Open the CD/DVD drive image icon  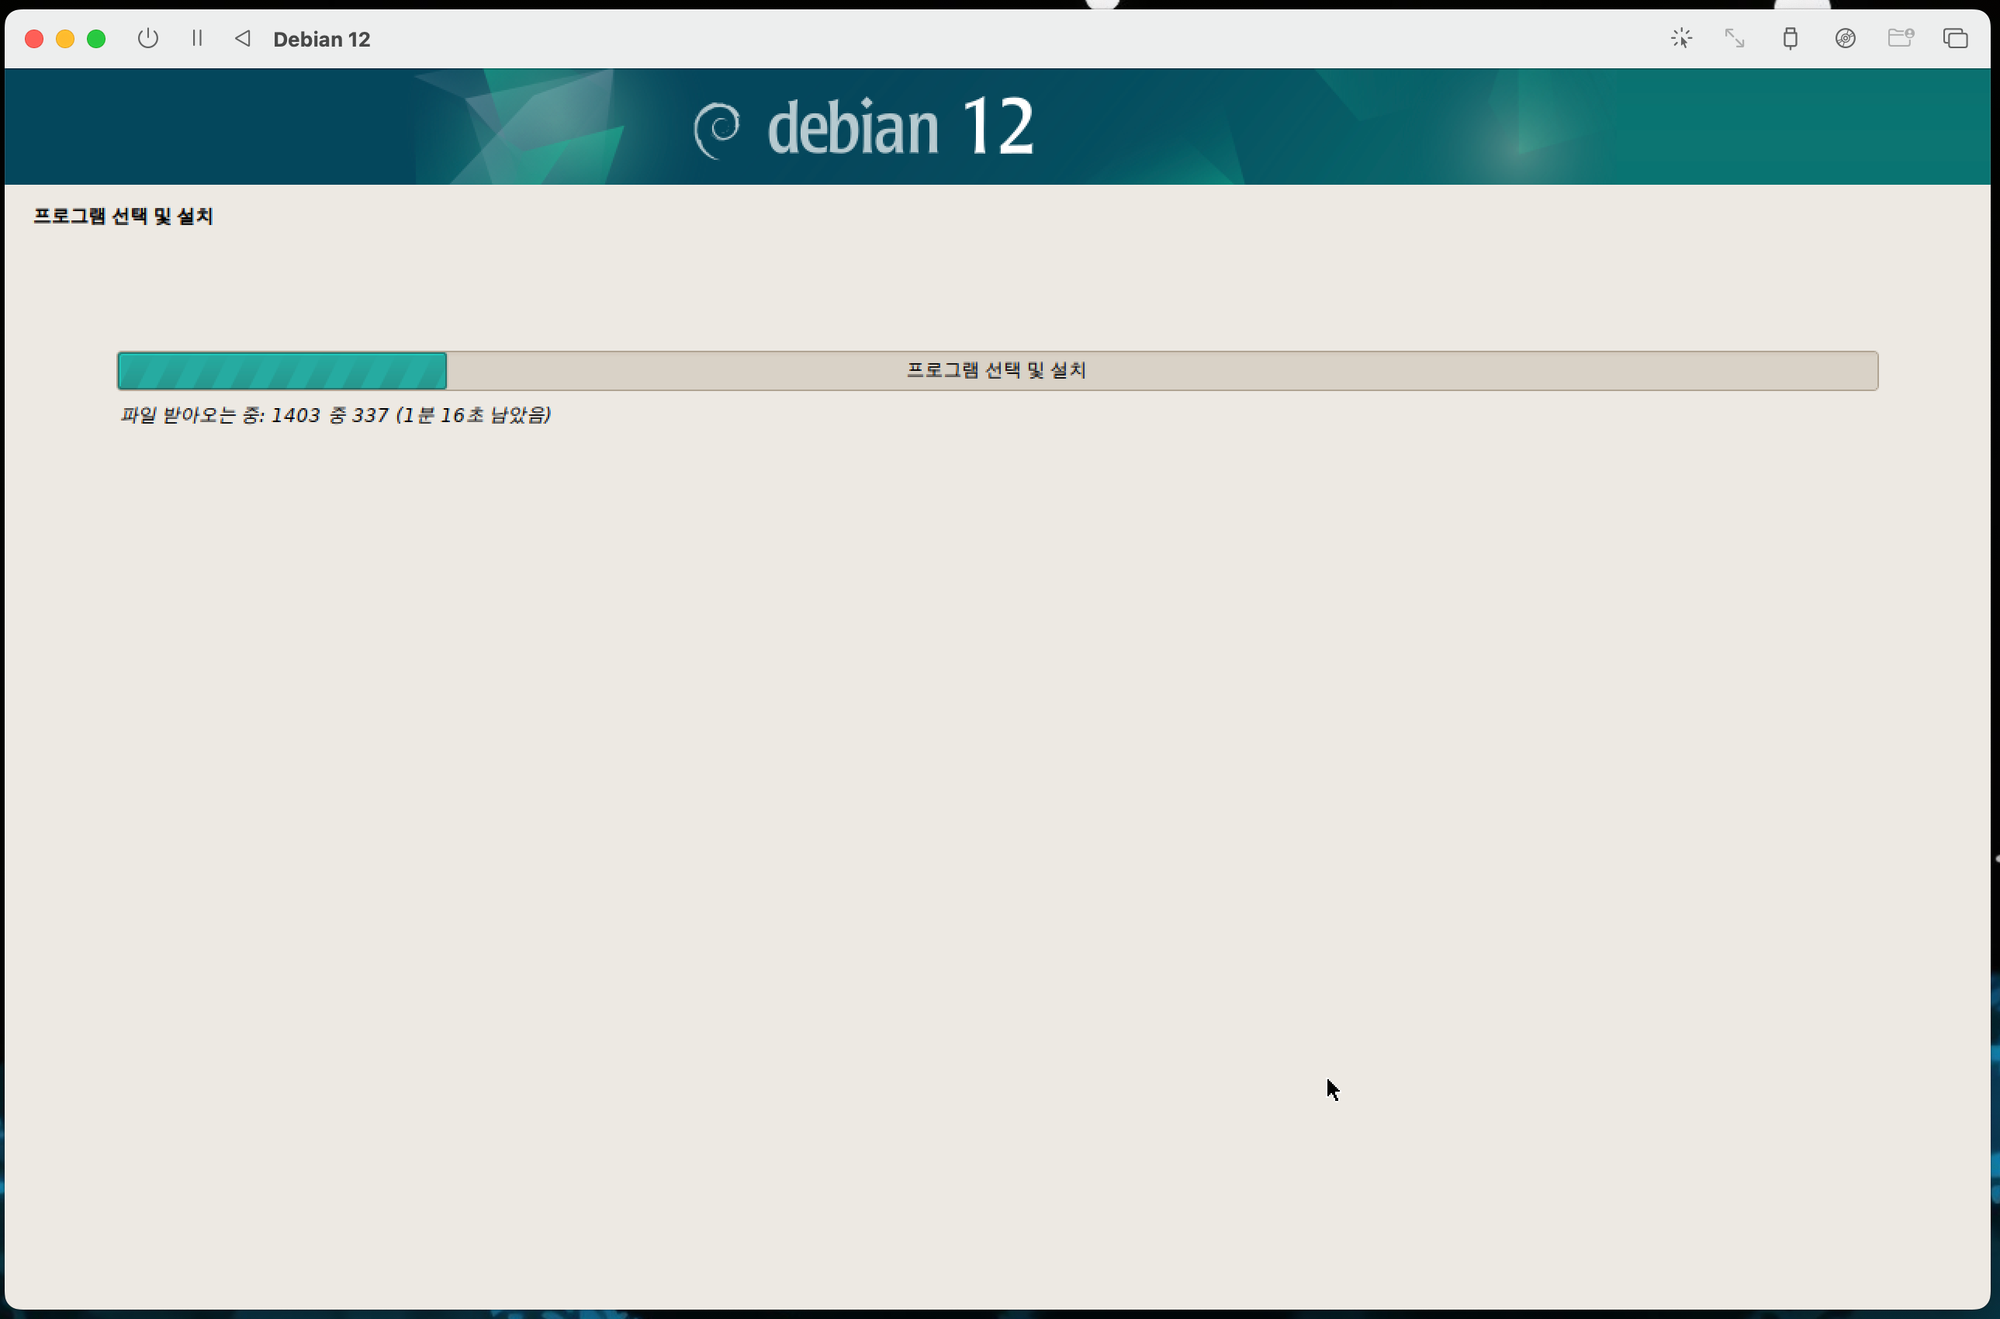coord(1845,39)
